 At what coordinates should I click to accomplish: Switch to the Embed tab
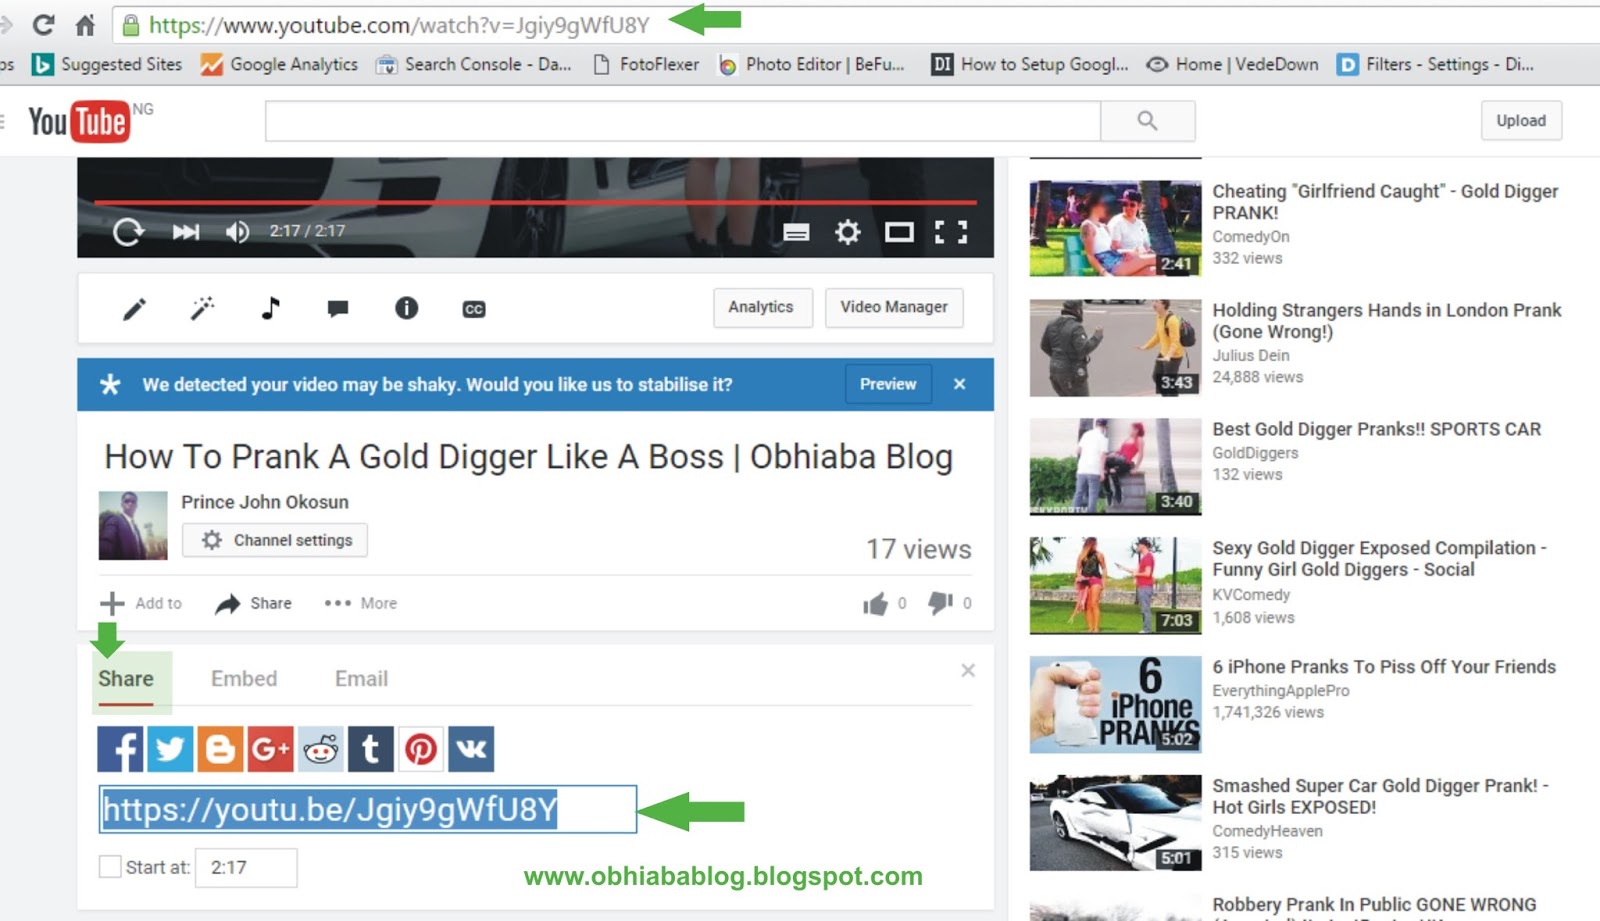point(244,679)
